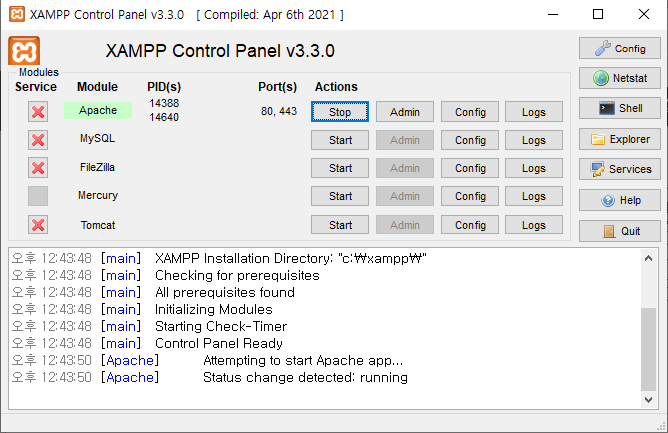Click the XAMPP logo in the panel header

click(x=24, y=51)
